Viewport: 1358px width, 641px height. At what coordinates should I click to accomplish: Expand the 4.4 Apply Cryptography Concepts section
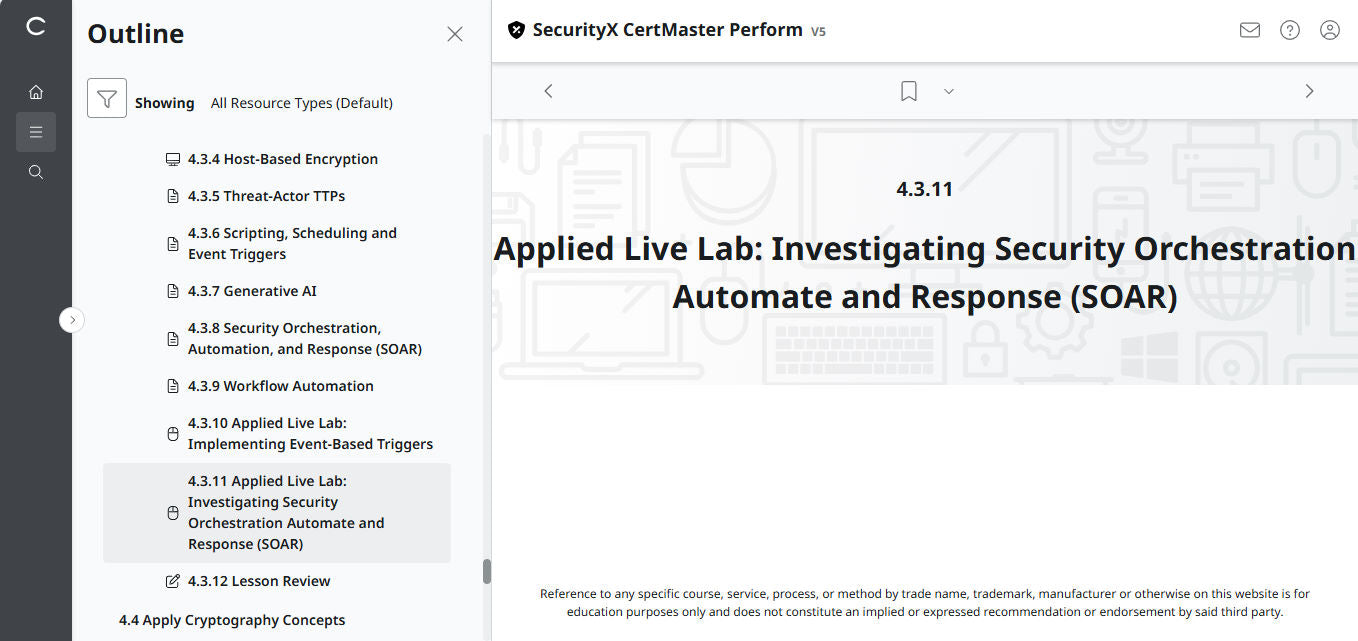(x=231, y=620)
